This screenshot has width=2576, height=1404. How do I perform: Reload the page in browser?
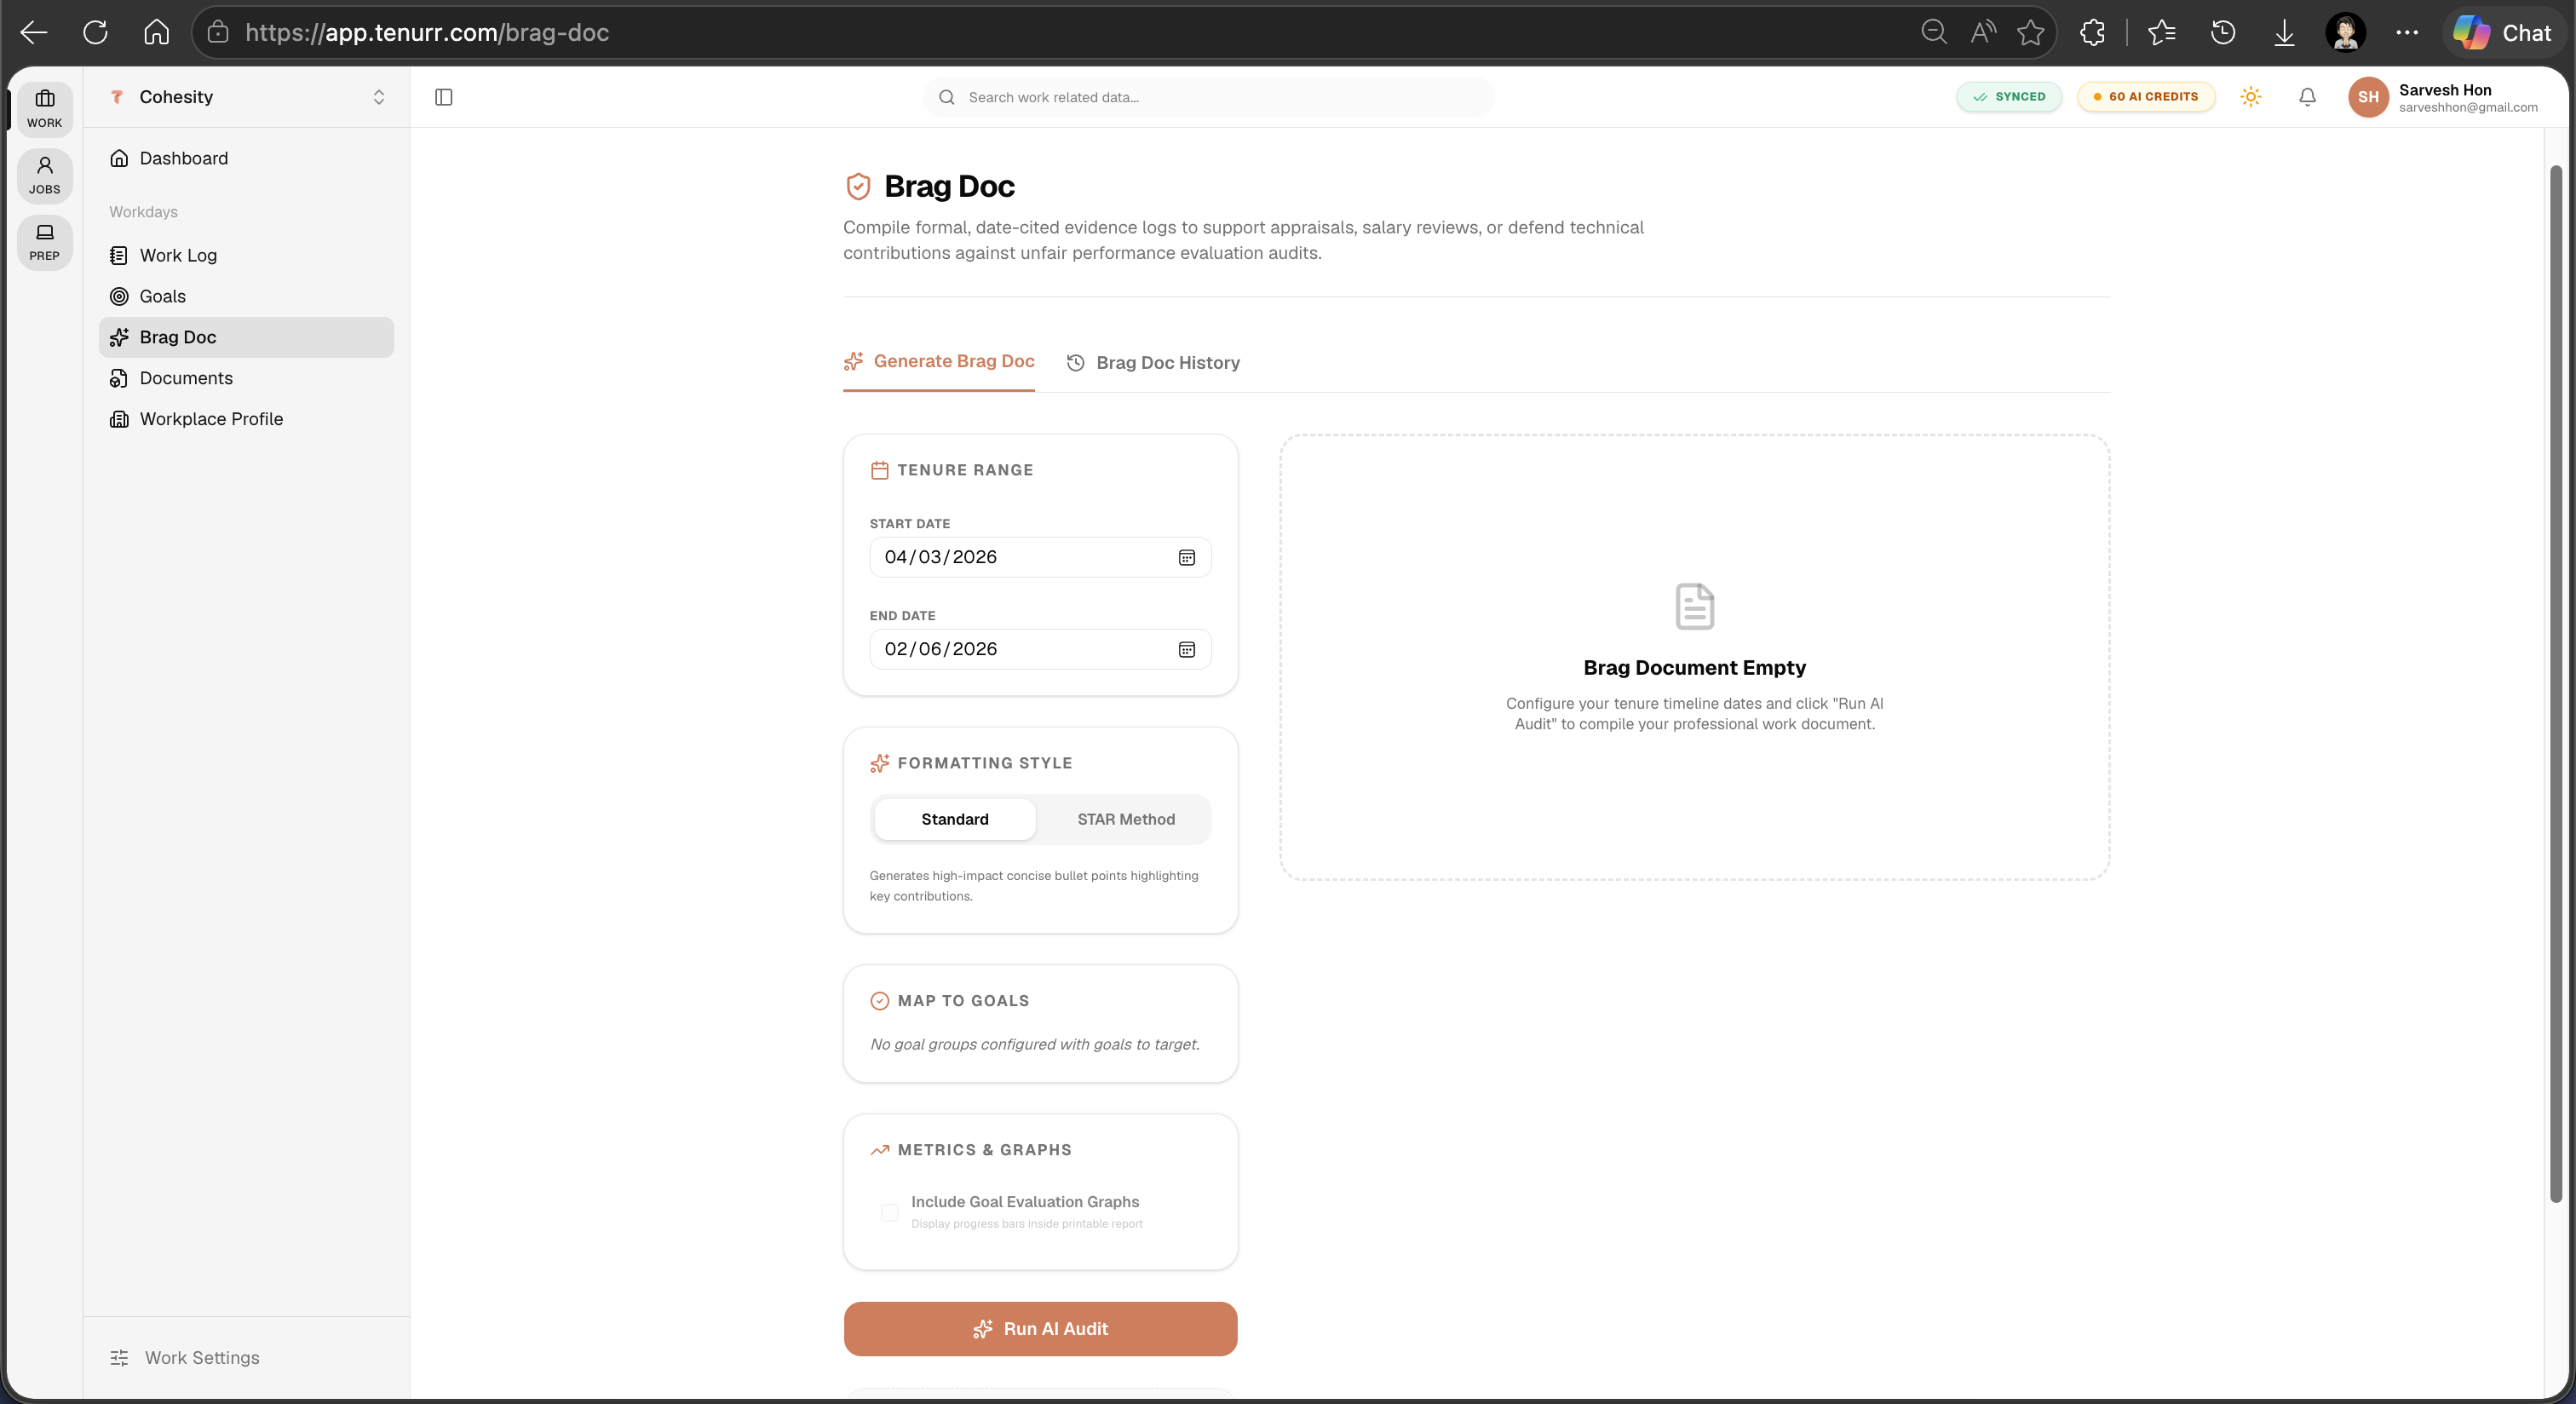95,32
